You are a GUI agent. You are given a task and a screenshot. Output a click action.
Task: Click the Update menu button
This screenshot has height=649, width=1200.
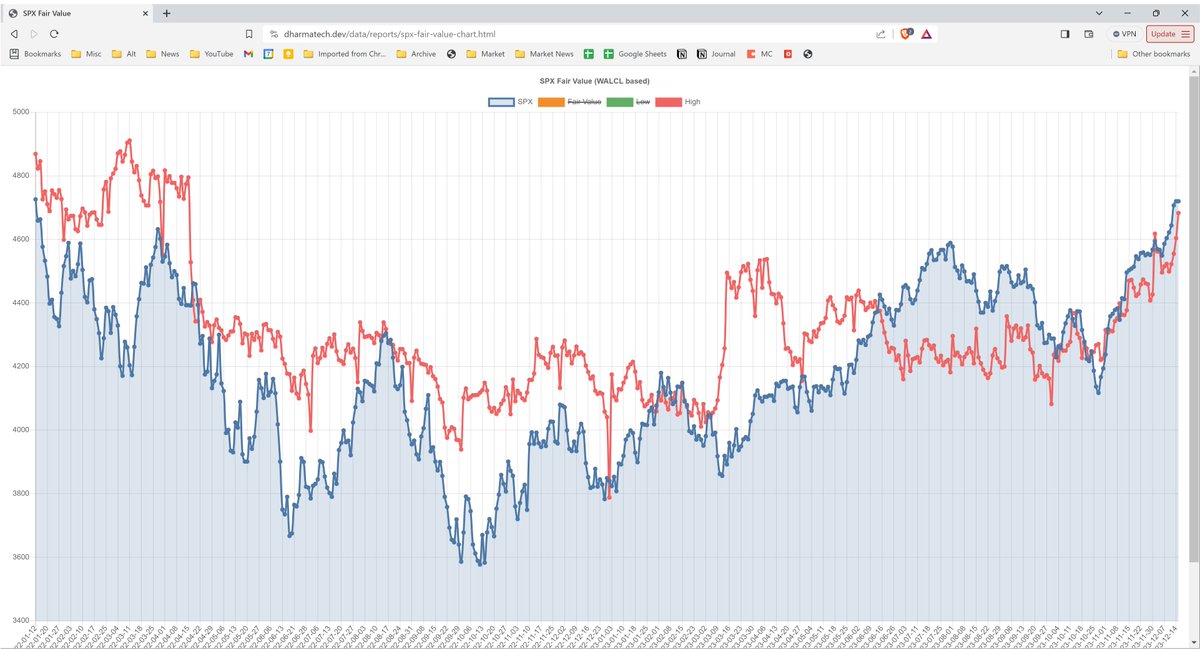point(1169,34)
